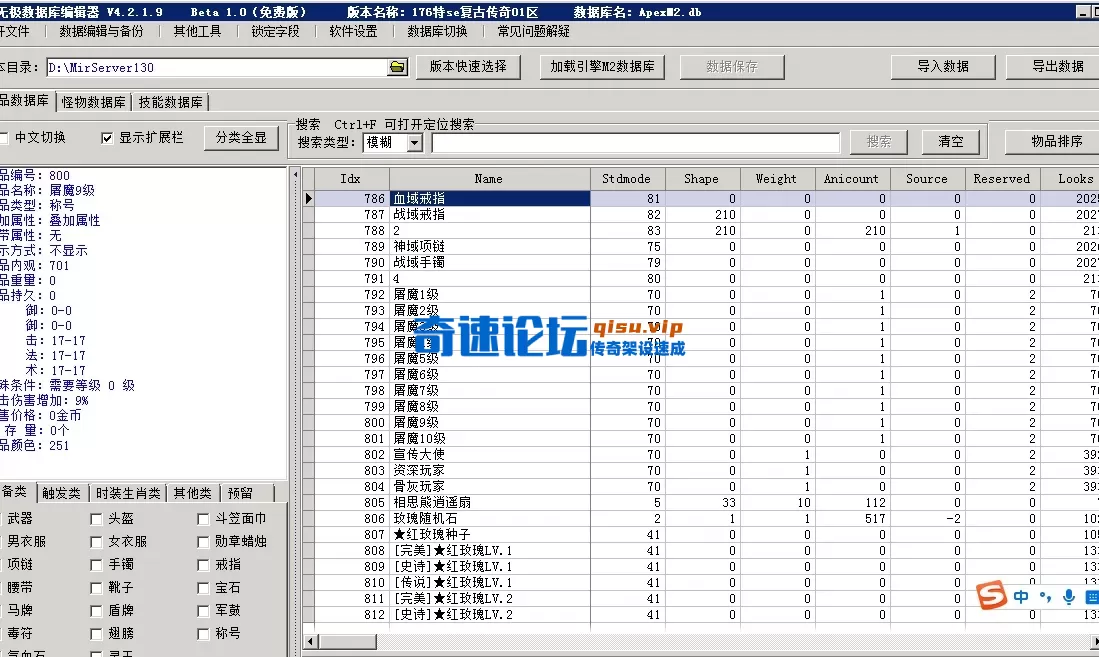Check the 手镯 category checkbox

click(96, 565)
